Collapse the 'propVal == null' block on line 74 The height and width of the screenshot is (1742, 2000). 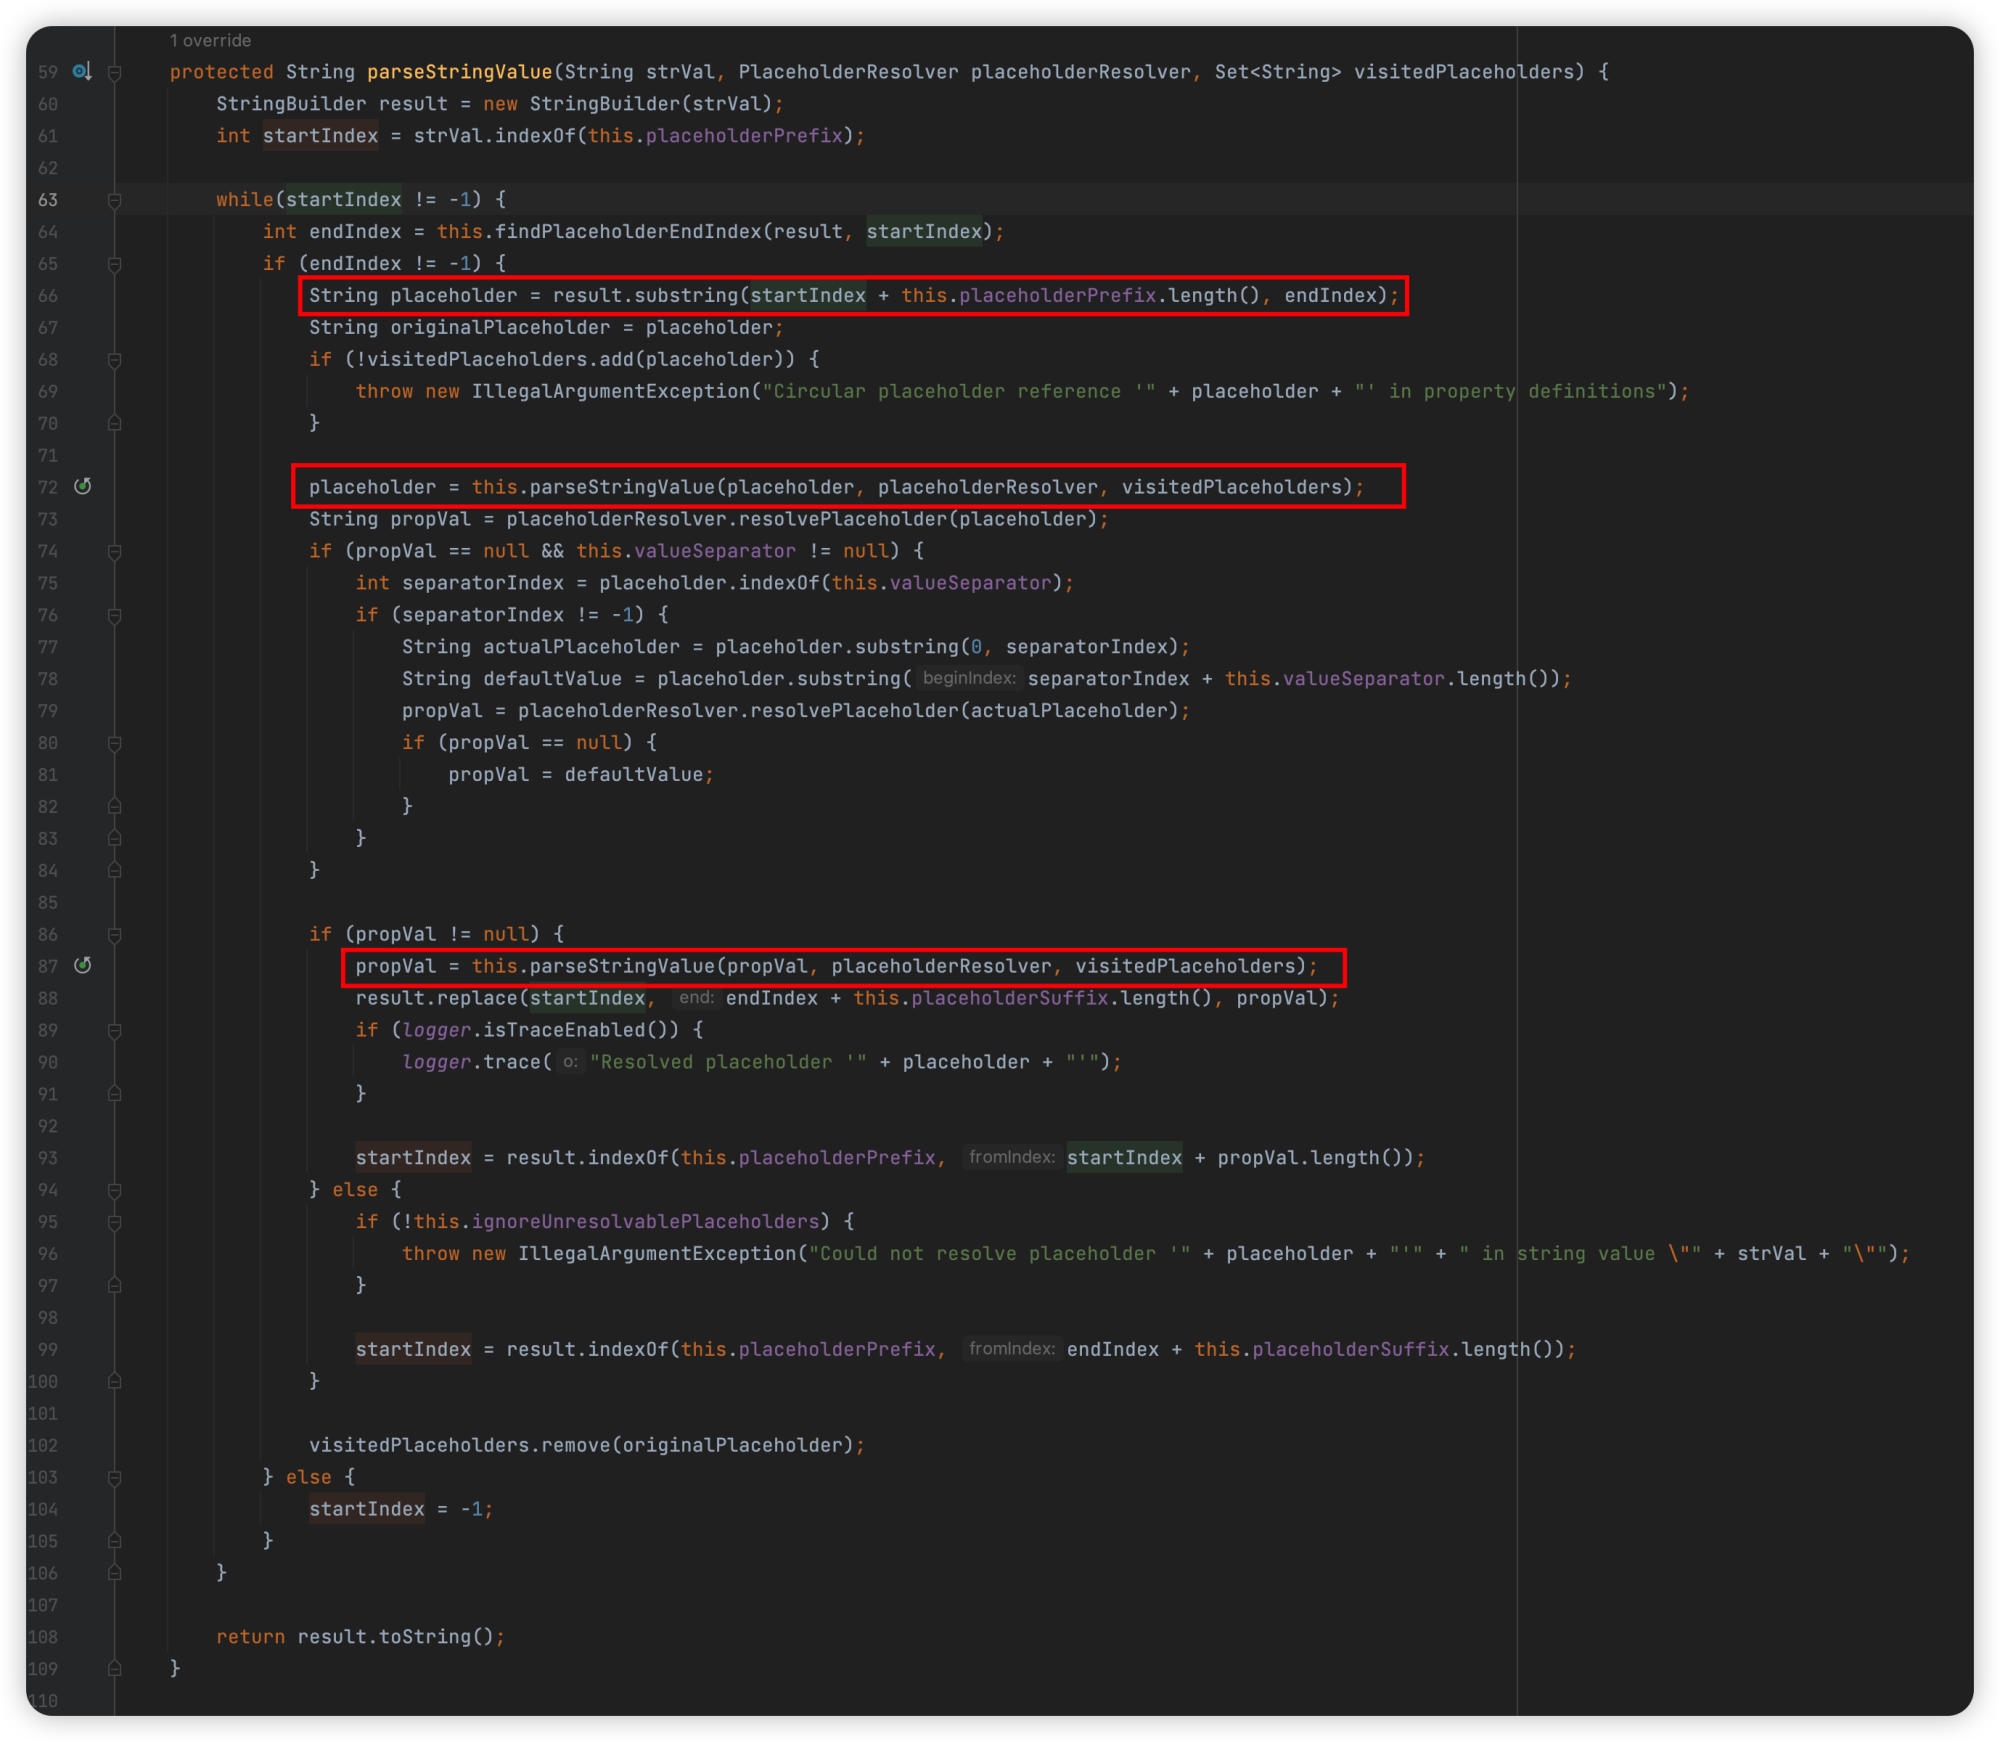pyautogui.click(x=115, y=551)
